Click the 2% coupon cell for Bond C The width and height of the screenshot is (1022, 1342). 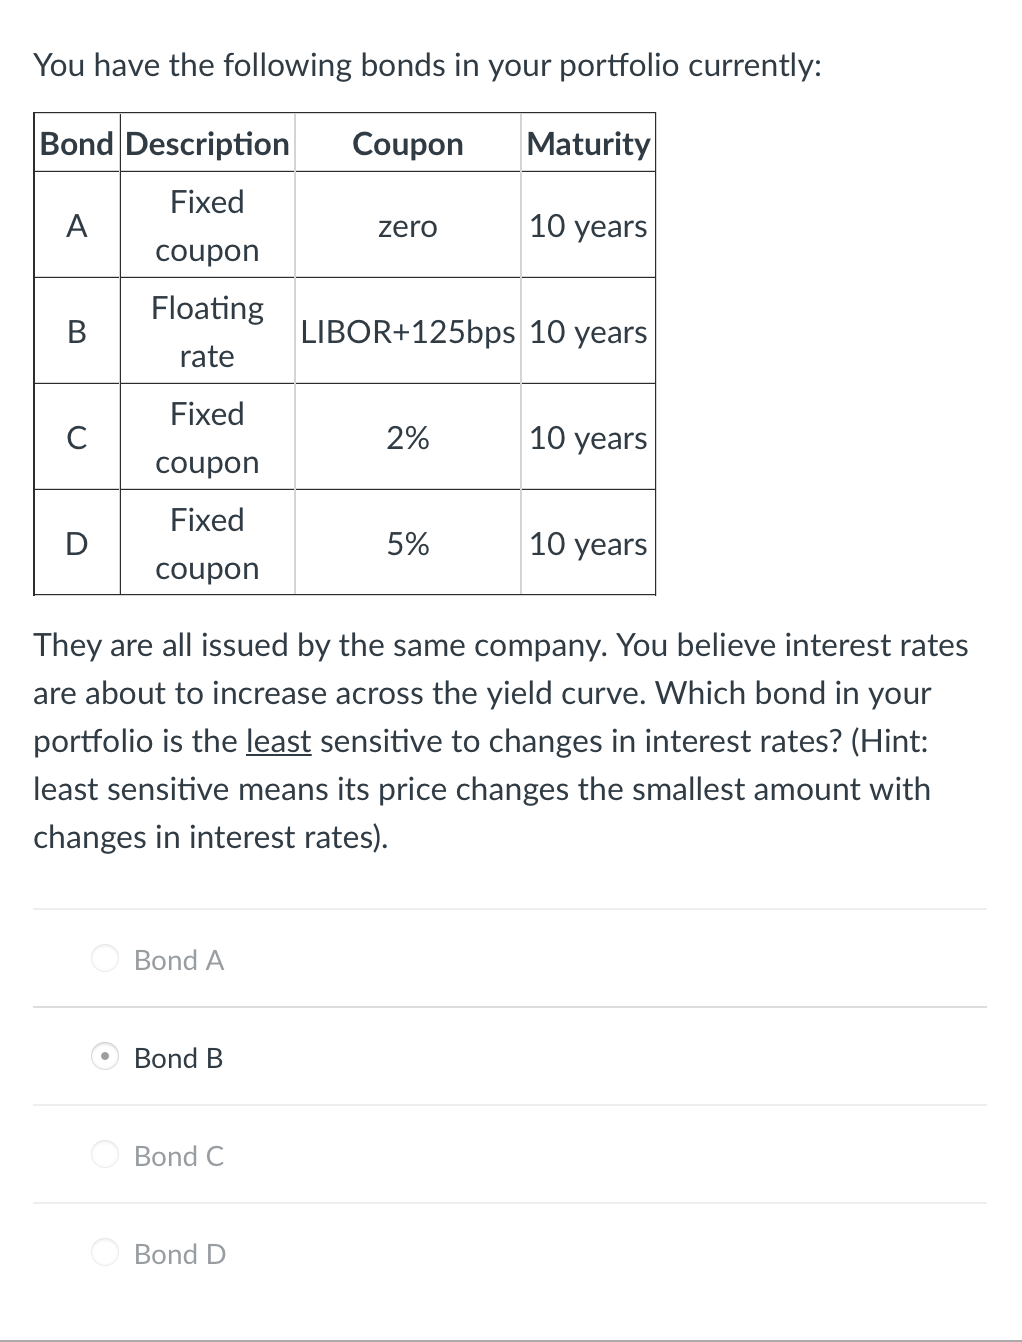tap(407, 438)
